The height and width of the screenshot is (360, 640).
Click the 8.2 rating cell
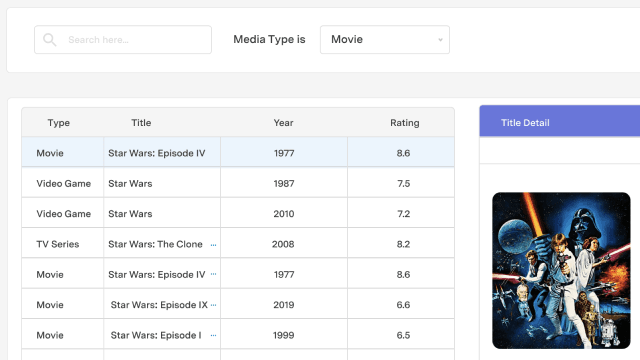401,243
